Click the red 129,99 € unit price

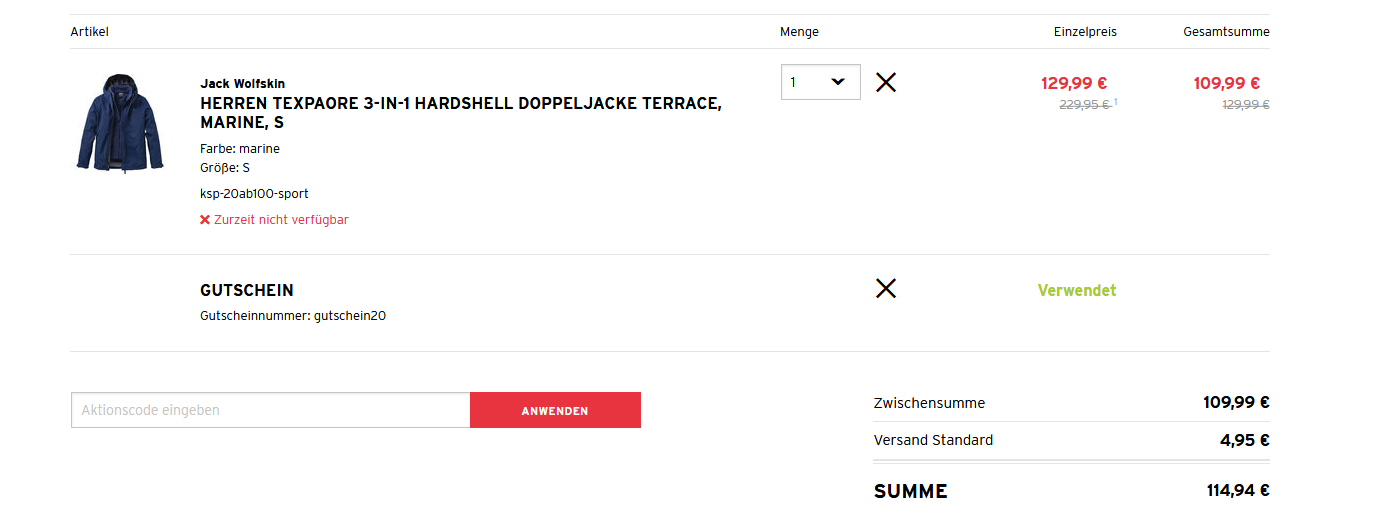pos(1074,83)
